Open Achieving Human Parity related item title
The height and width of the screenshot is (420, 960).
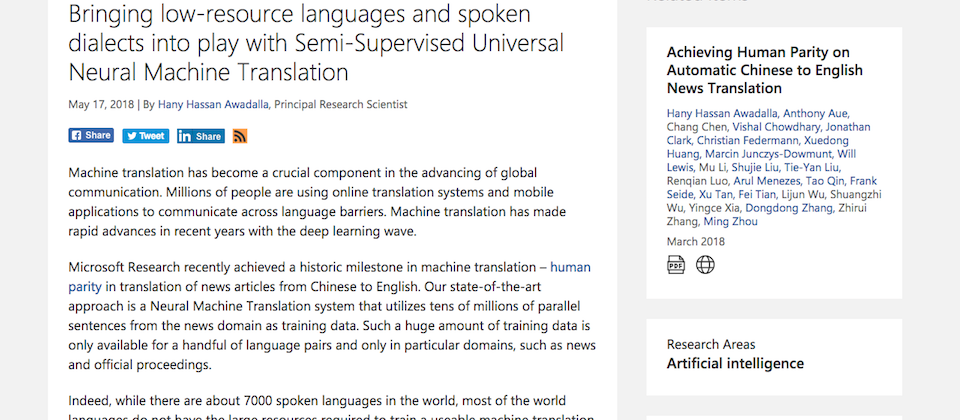pos(765,70)
